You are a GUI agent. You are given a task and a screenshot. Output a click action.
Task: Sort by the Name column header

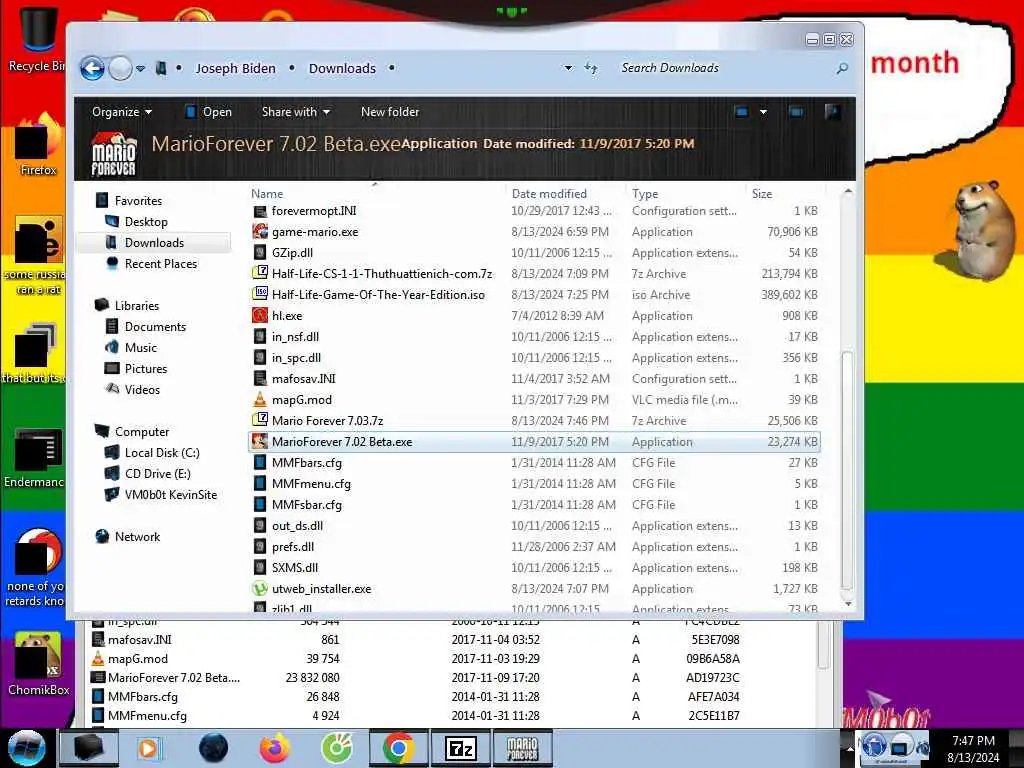267,193
